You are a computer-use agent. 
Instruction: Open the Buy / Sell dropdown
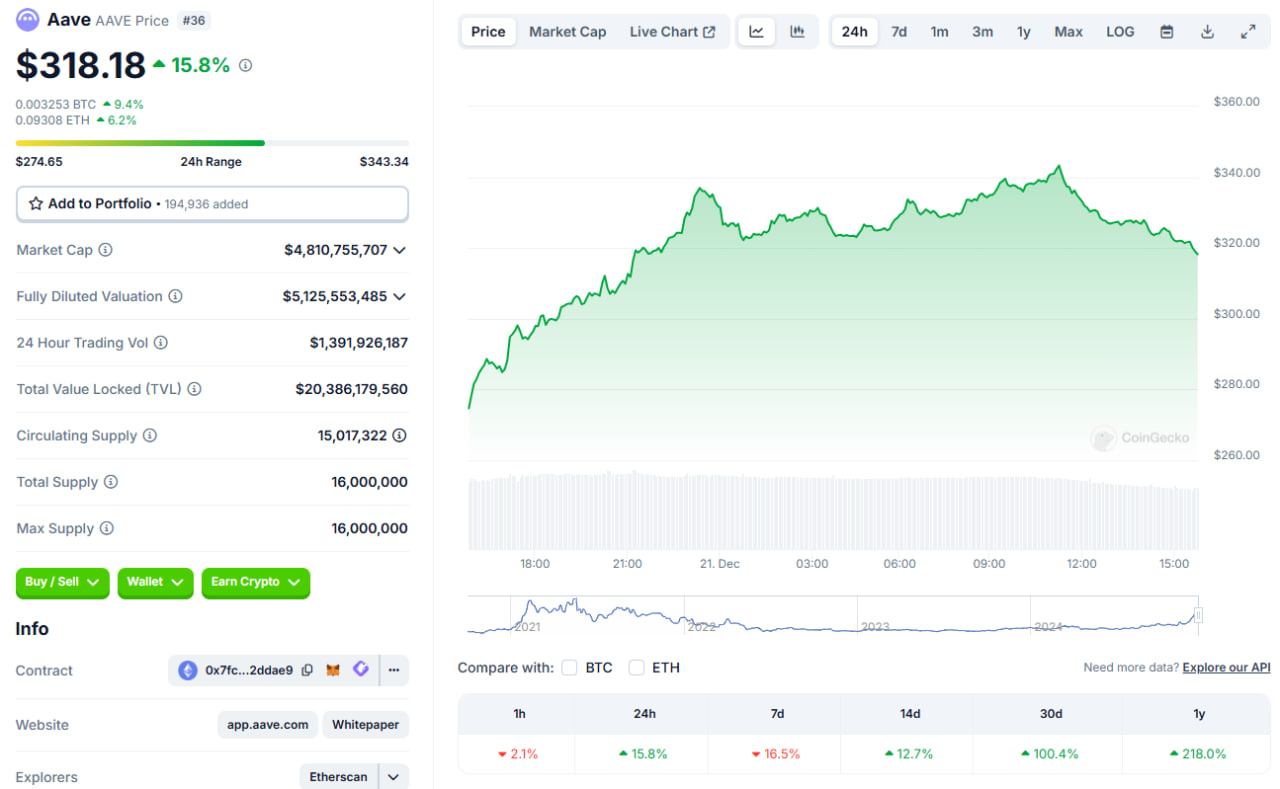[x=62, y=583]
